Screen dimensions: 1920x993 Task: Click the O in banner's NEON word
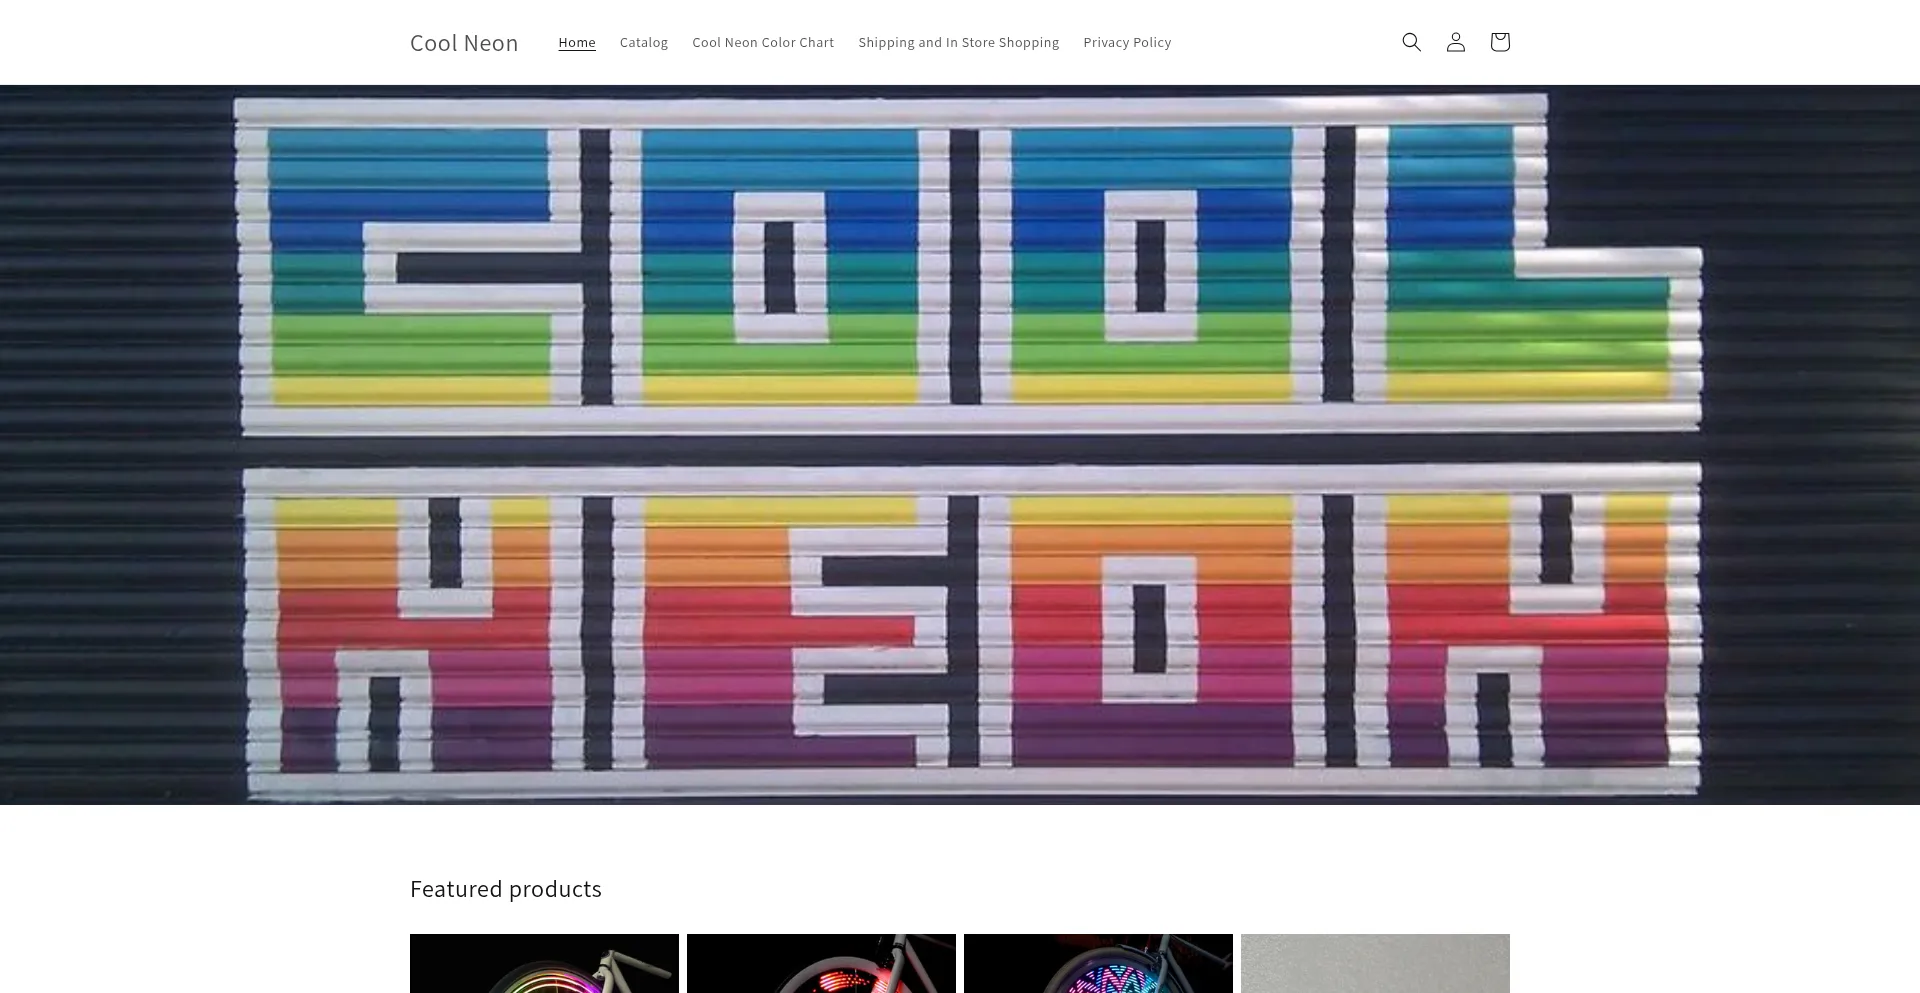click(x=1150, y=632)
